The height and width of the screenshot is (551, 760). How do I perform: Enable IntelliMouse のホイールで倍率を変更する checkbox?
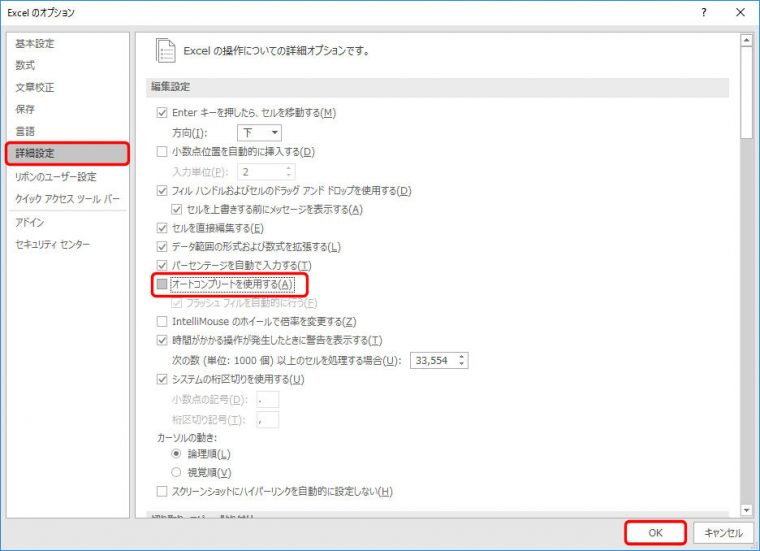click(x=162, y=321)
